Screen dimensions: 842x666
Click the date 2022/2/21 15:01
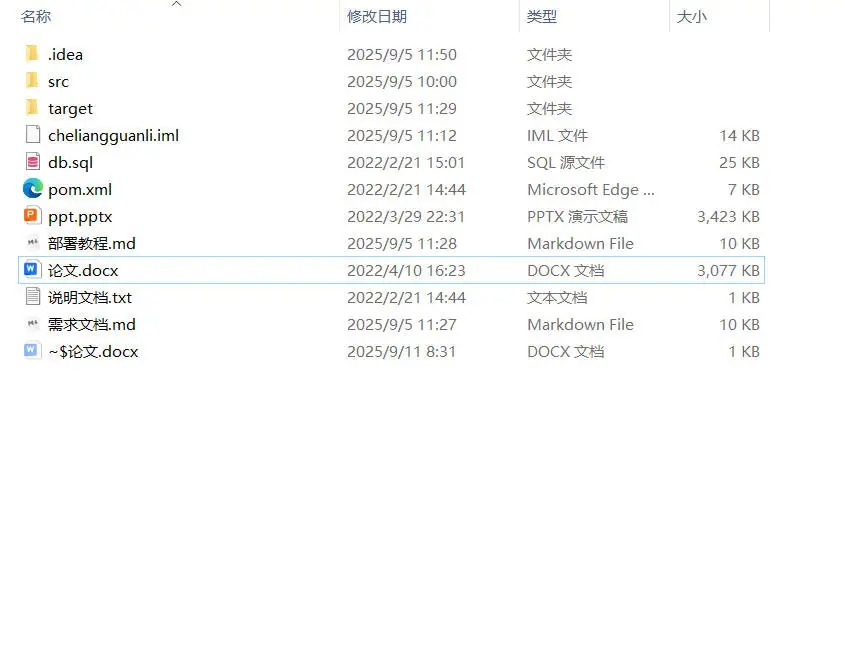tap(406, 162)
